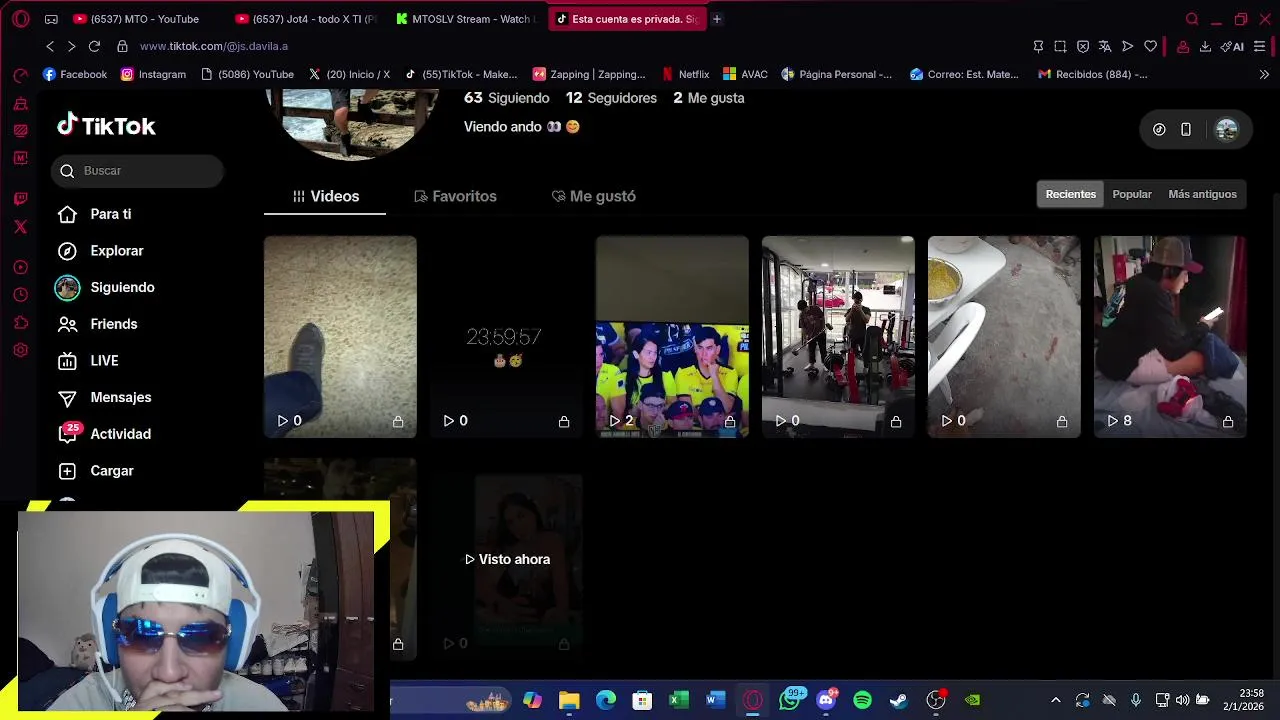Open player icon in the Opera sidebar
Viewport: 1280px width, 720px height.
tap(20, 267)
